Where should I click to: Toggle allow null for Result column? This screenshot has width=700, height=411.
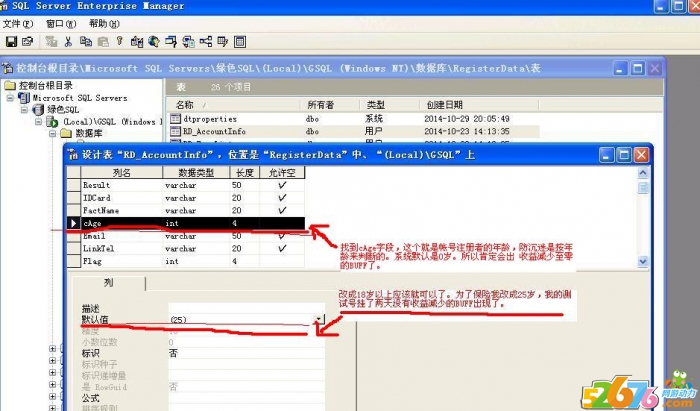click(282, 185)
